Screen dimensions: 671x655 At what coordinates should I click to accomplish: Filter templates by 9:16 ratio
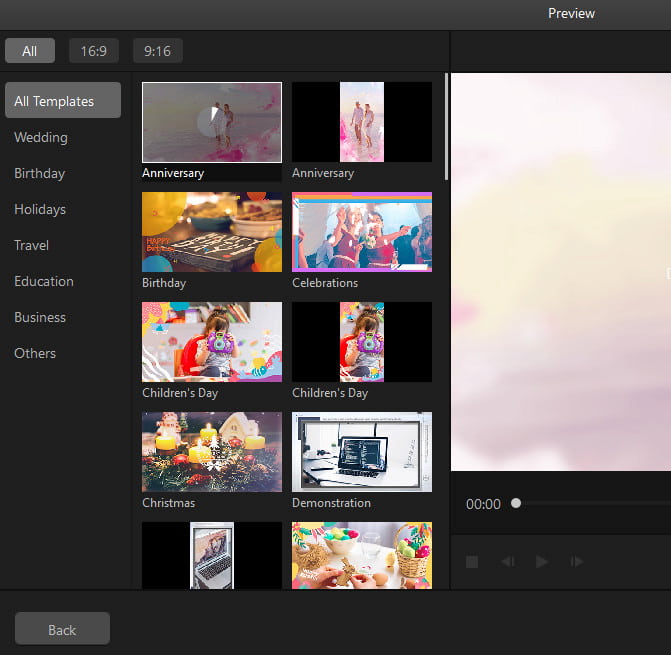pos(157,51)
